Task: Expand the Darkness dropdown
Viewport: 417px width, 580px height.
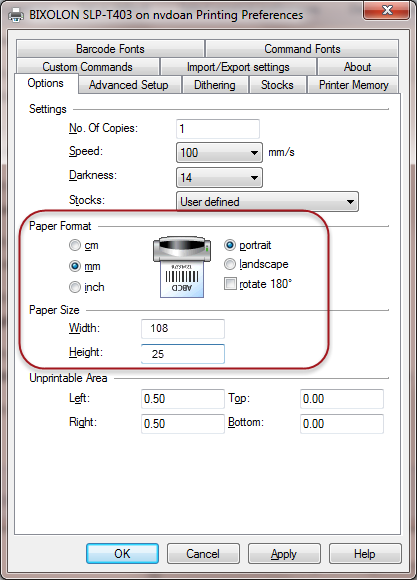Action: pos(219,178)
